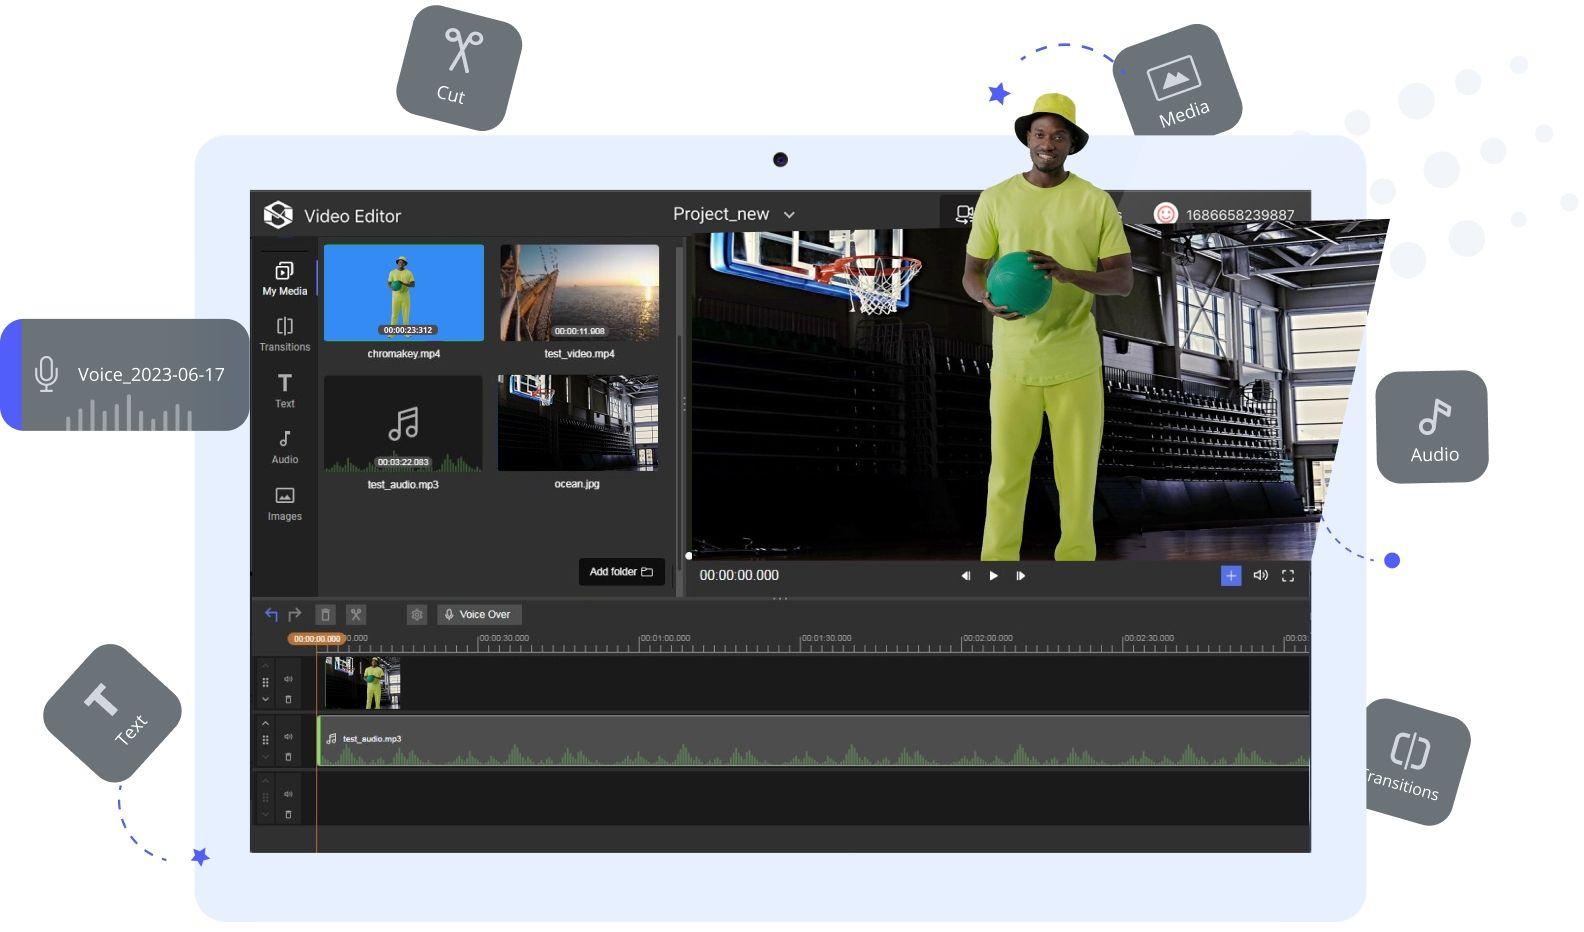
Task: Toggle the preview volume speaker icon
Action: tap(1260, 576)
